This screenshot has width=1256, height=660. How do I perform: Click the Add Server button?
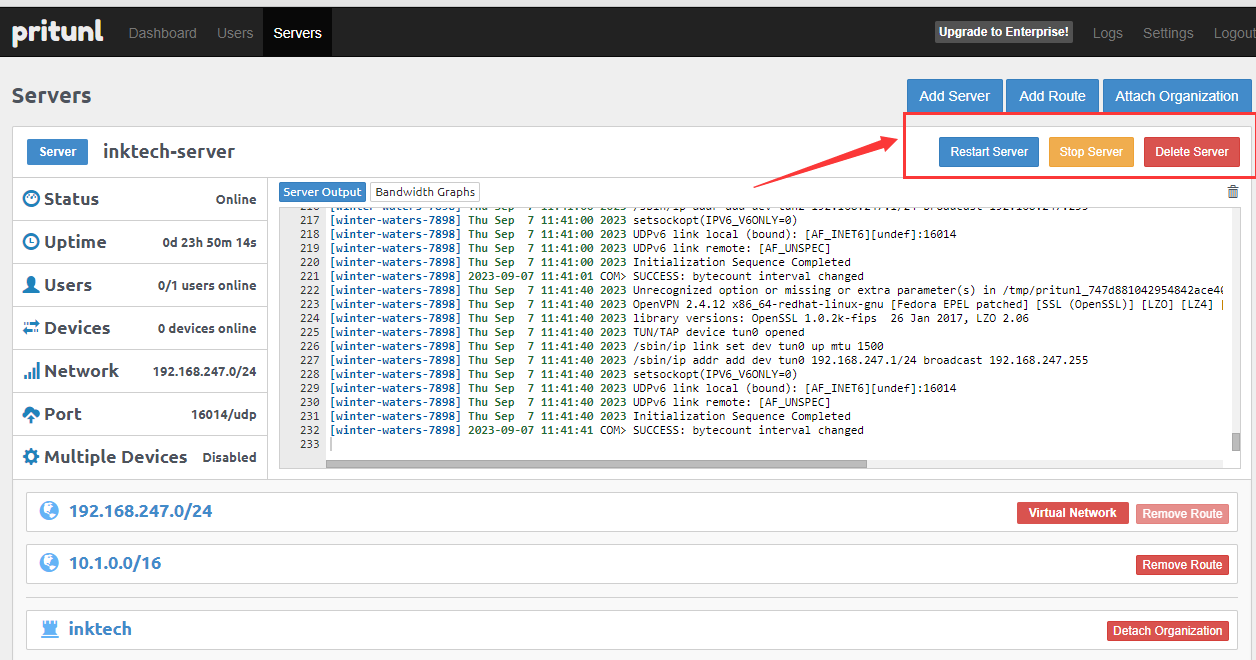[954, 96]
